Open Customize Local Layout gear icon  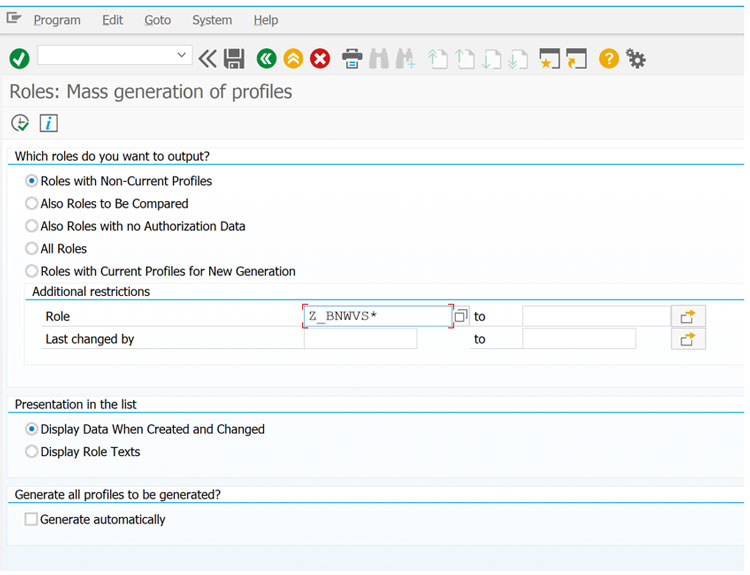pyautogui.click(x=635, y=59)
